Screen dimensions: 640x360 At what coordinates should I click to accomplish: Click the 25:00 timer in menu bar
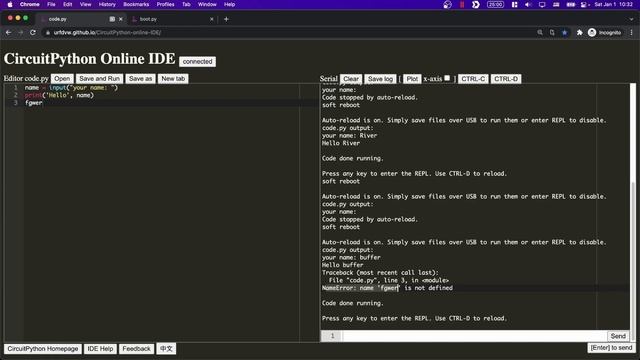pyautogui.click(x=495, y=4)
